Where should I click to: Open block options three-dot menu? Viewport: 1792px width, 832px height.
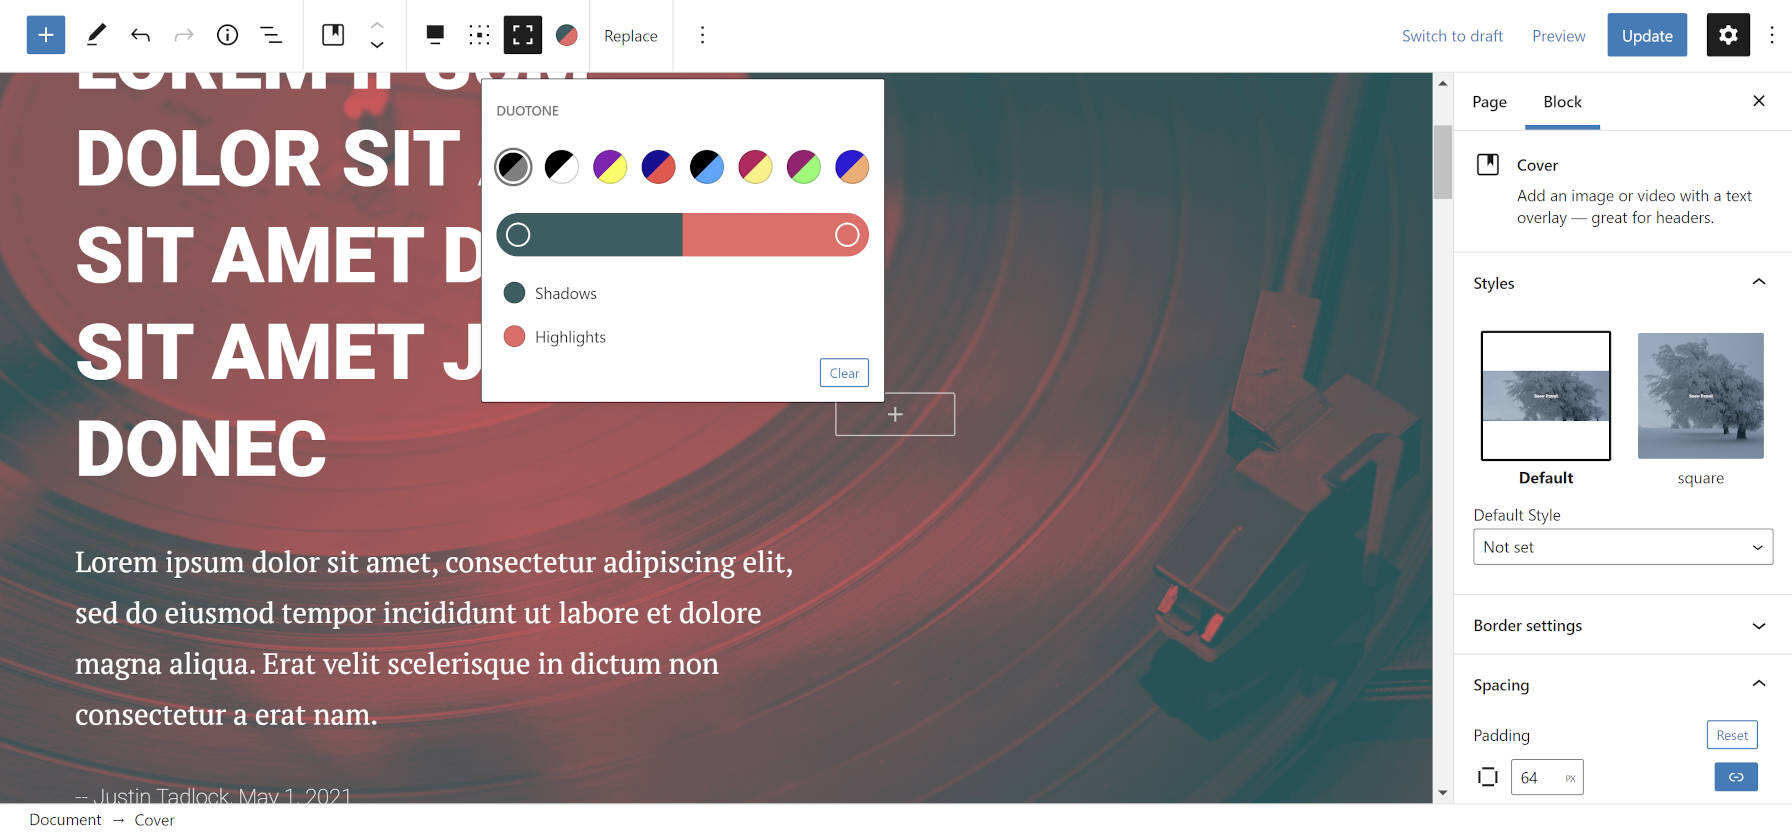coord(702,35)
